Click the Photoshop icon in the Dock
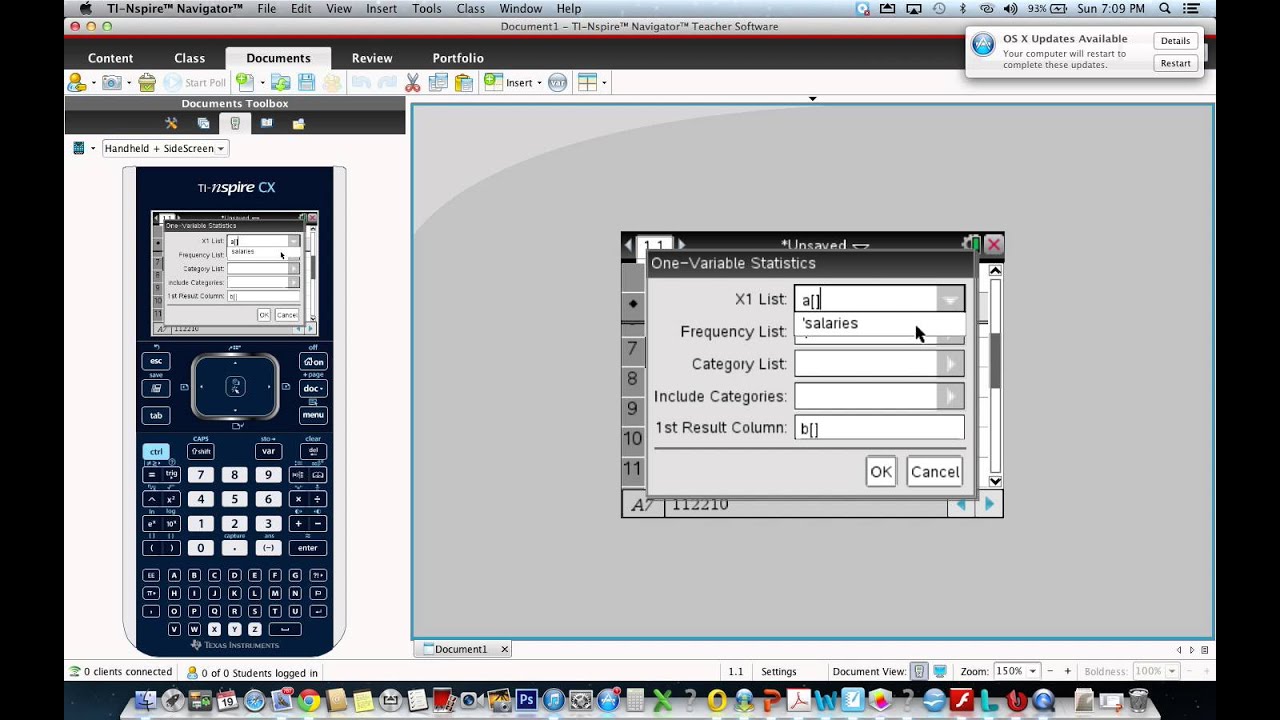The height and width of the screenshot is (720, 1280). pos(526,701)
